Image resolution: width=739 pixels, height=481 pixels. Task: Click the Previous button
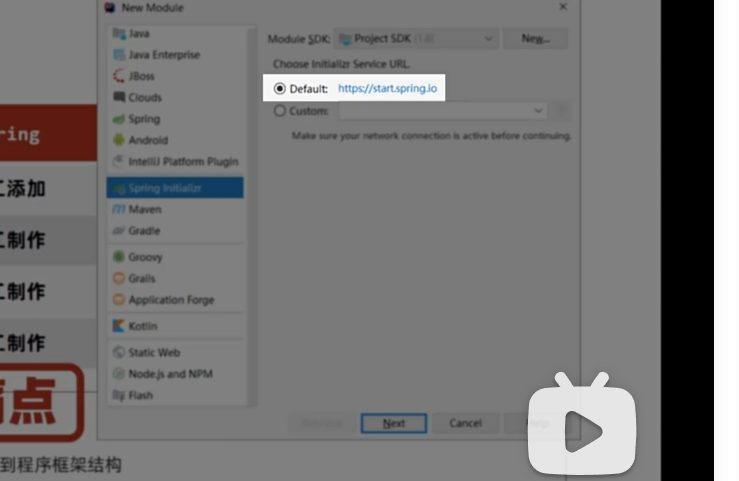(x=322, y=423)
